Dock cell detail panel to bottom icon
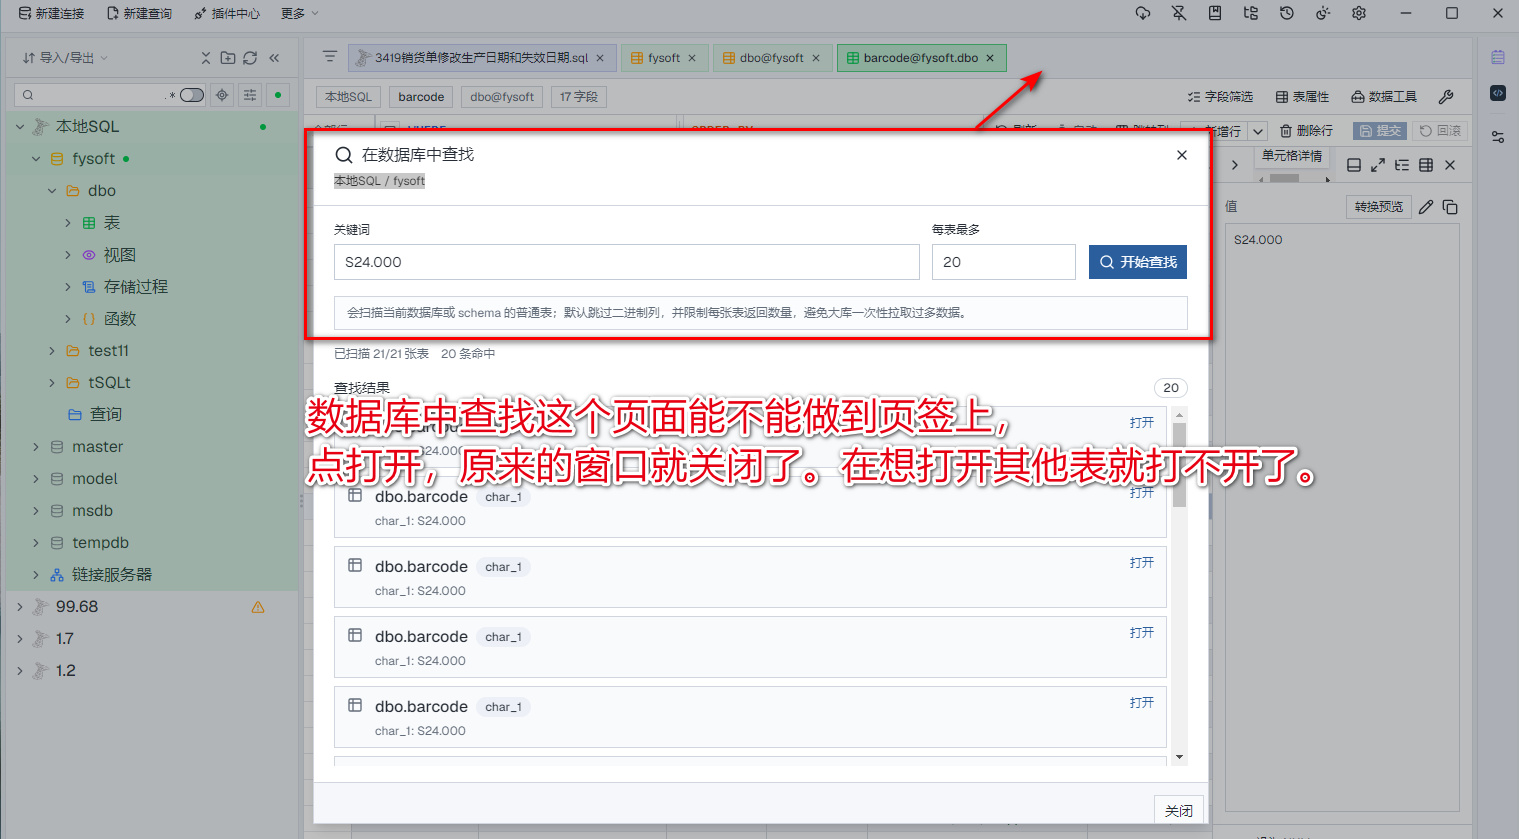This screenshot has height=839, width=1519. [1354, 165]
